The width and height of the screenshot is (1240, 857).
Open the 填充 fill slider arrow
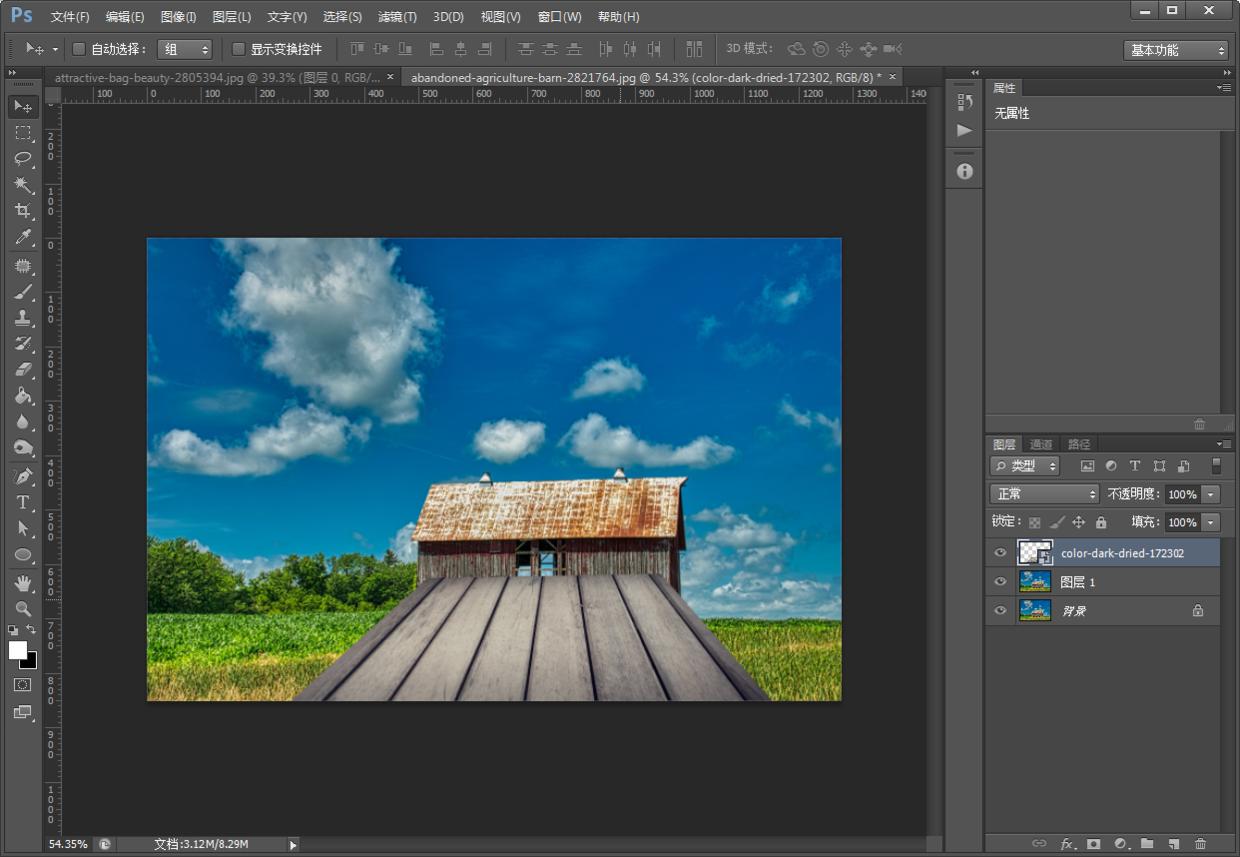1212,522
